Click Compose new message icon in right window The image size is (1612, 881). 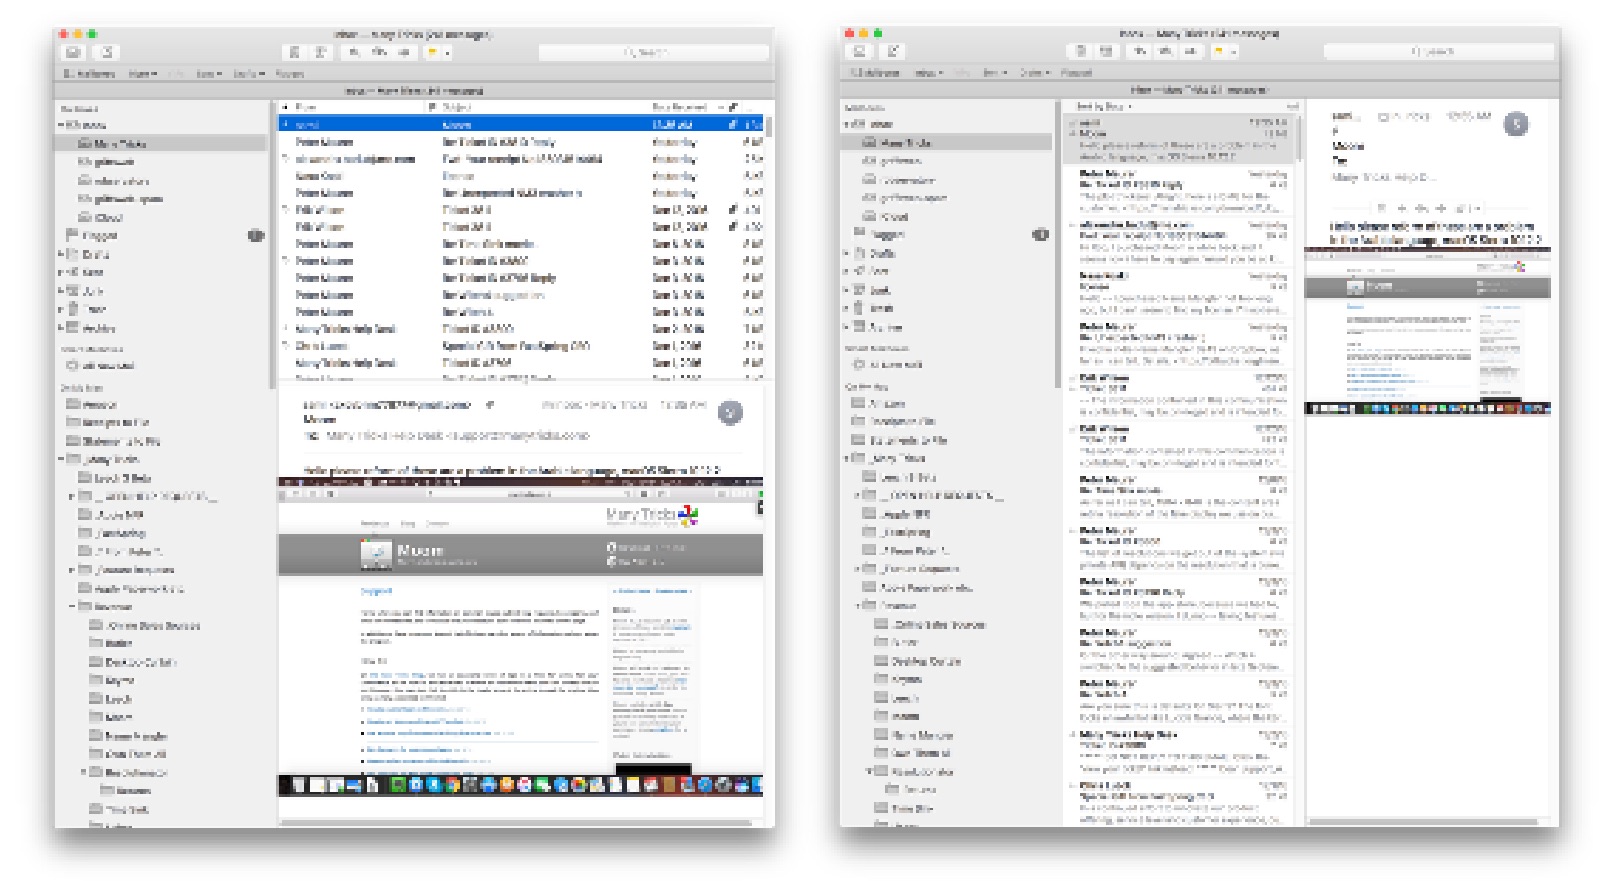click(x=893, y=51)
